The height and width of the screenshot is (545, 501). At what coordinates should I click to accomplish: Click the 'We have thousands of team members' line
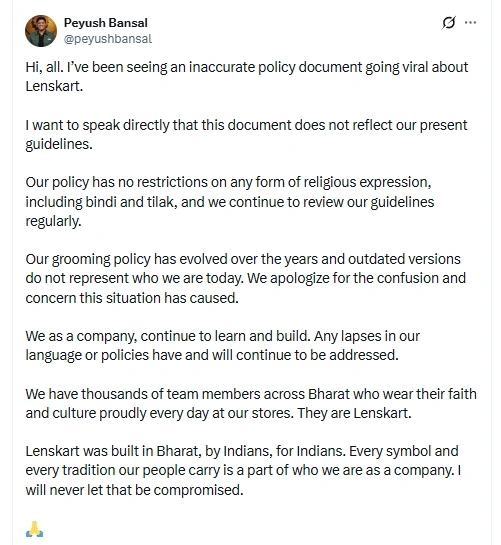point(251,394)
